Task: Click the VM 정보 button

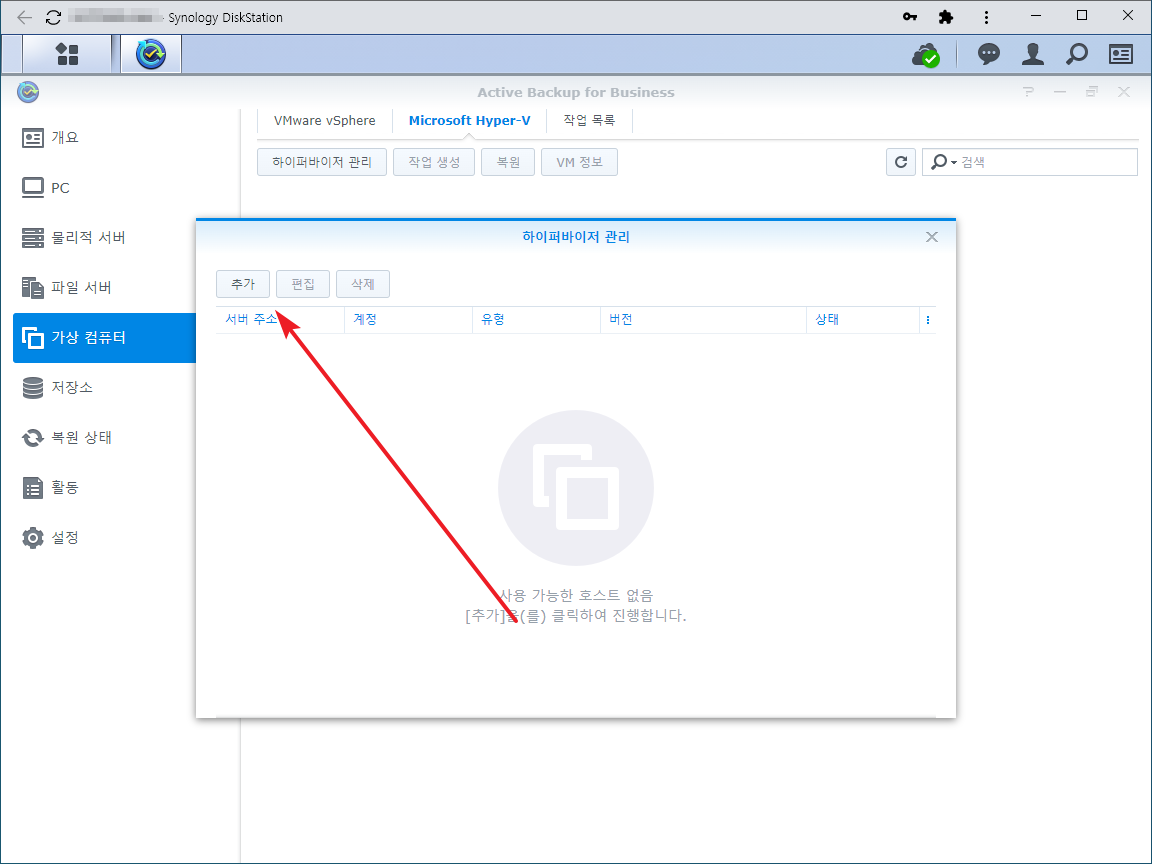Action: click(x=579, y=162)
